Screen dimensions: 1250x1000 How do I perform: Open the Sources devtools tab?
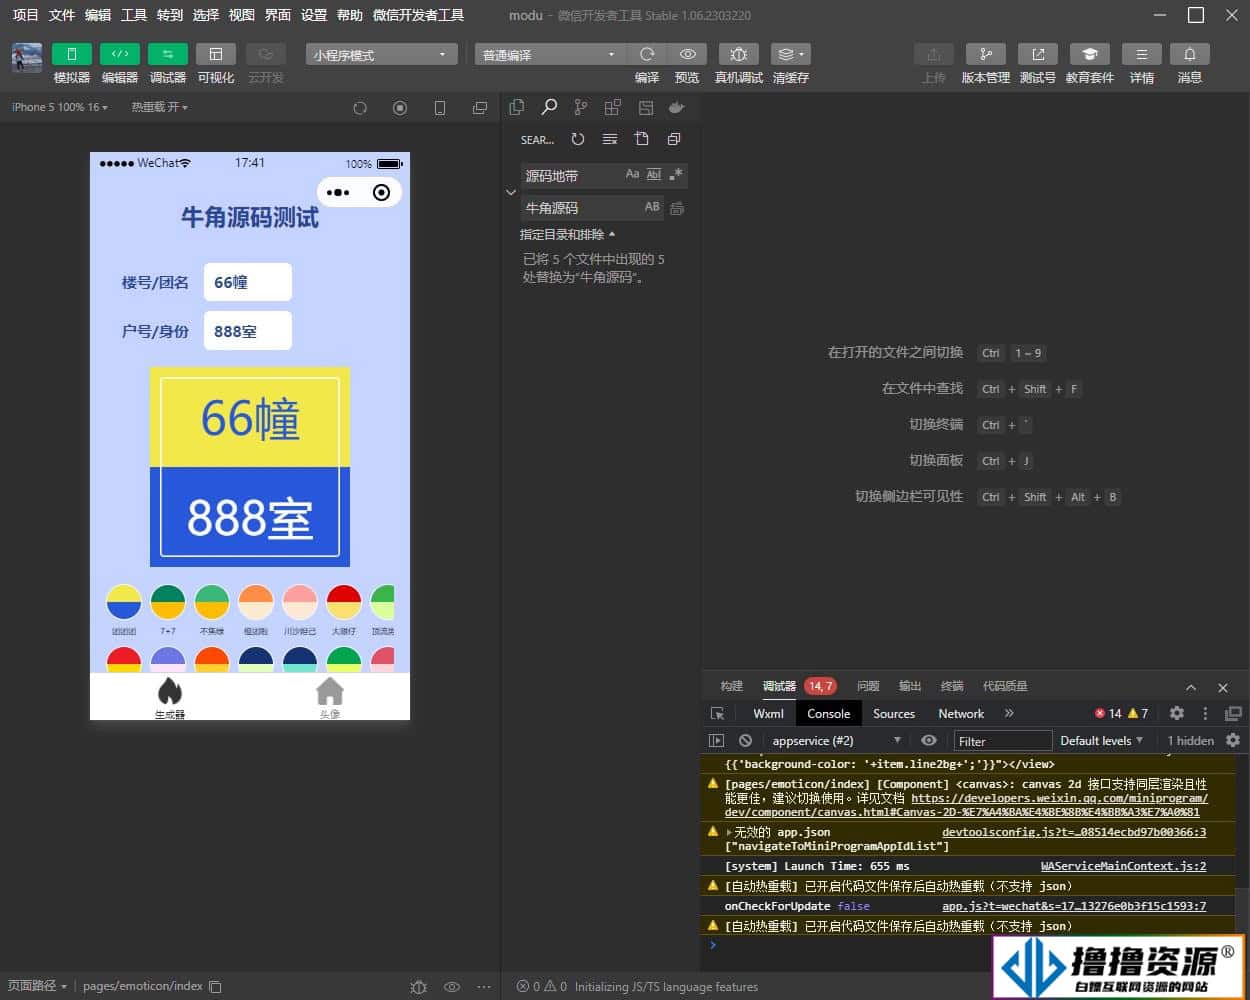894,713
